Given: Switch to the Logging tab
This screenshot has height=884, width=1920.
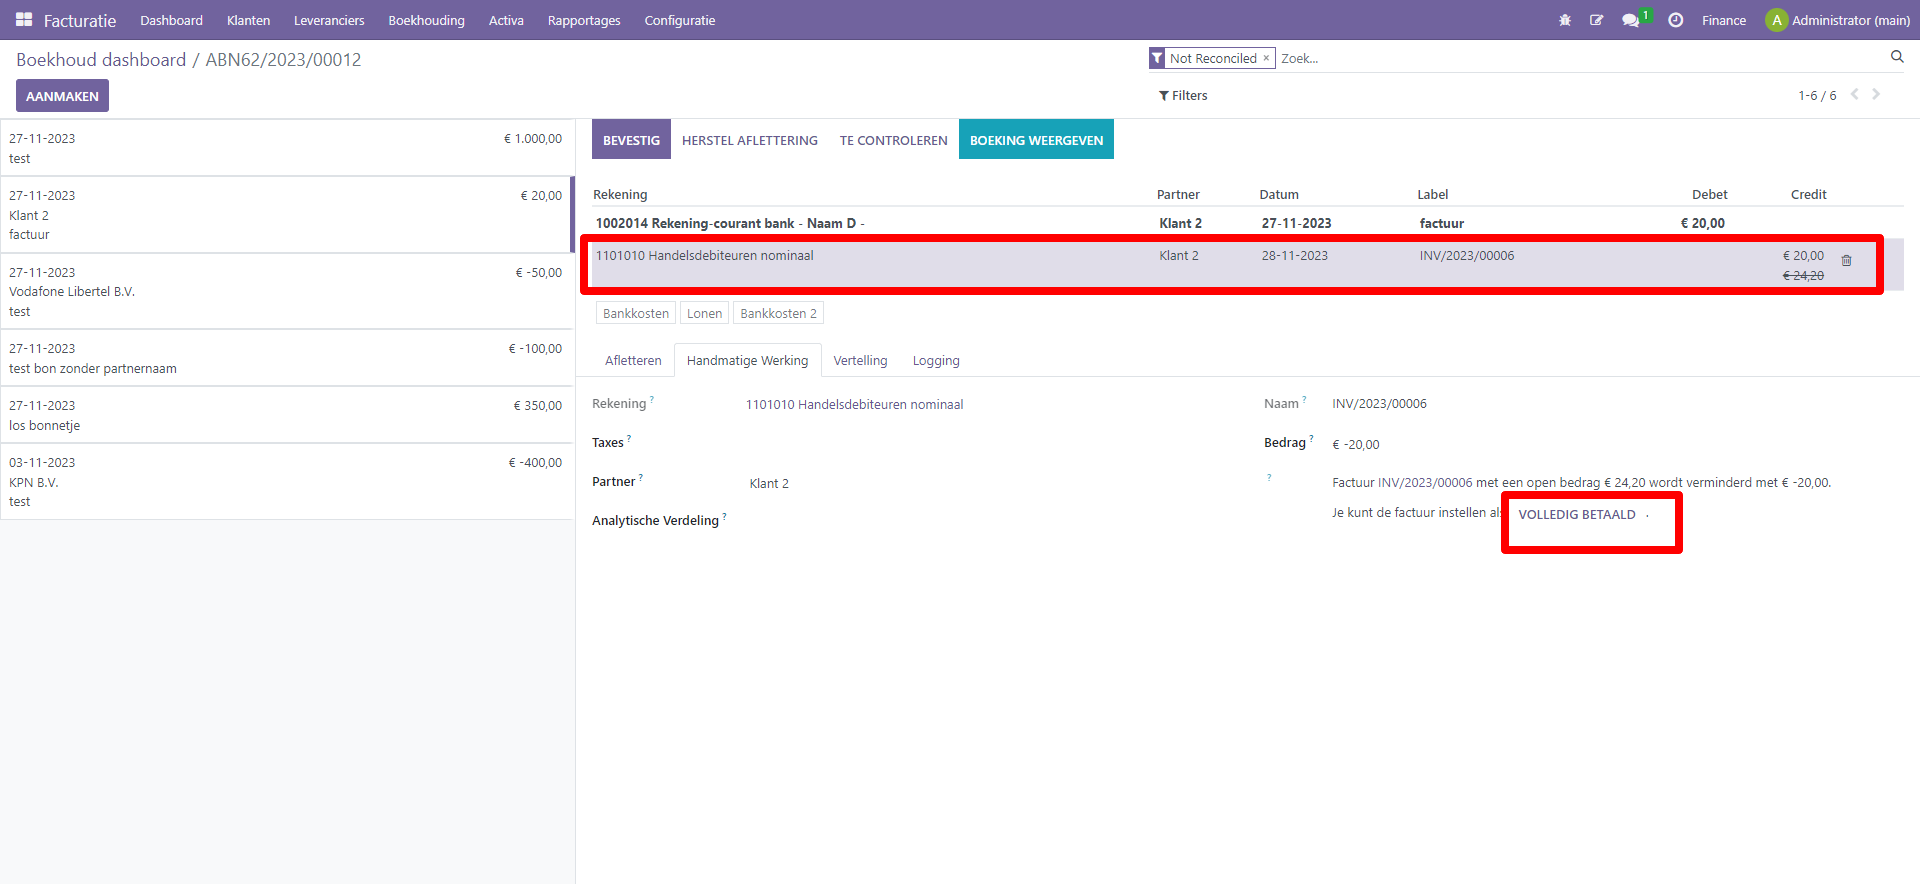Looking at the screenshot, I should 936,361.
